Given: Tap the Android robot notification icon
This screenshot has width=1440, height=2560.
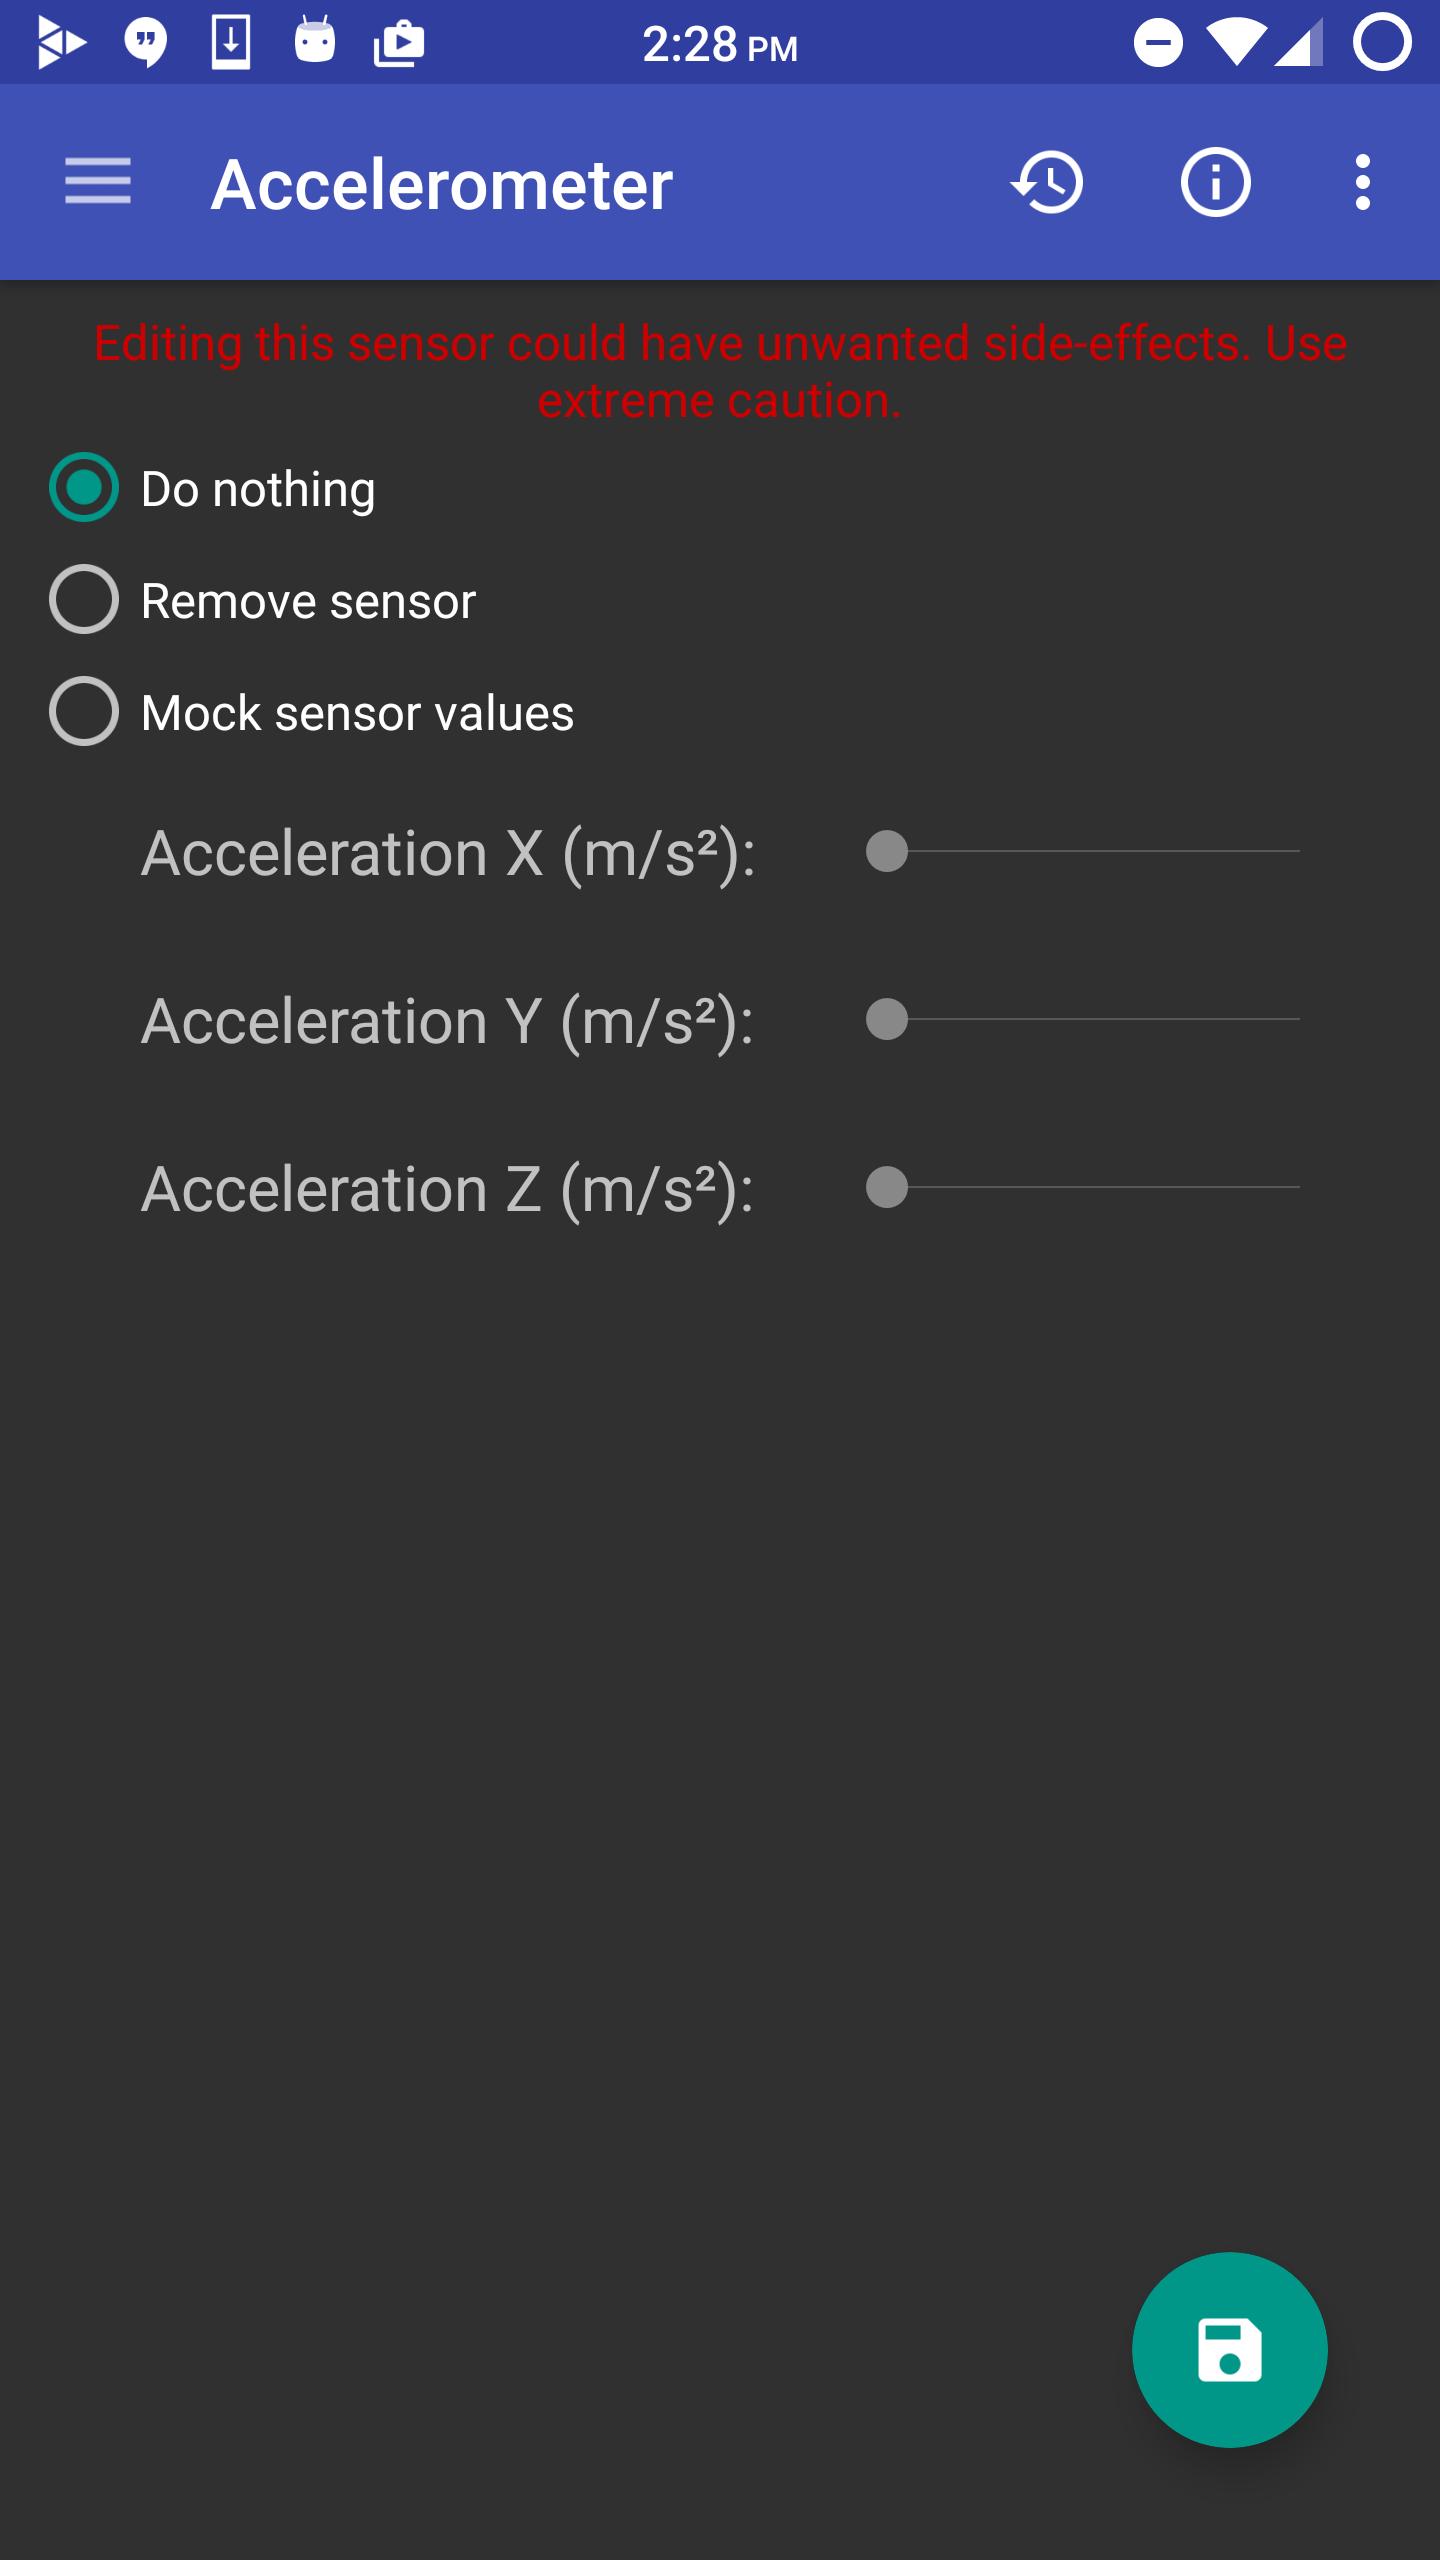Looking at the screenshot, I should [315, 40].
